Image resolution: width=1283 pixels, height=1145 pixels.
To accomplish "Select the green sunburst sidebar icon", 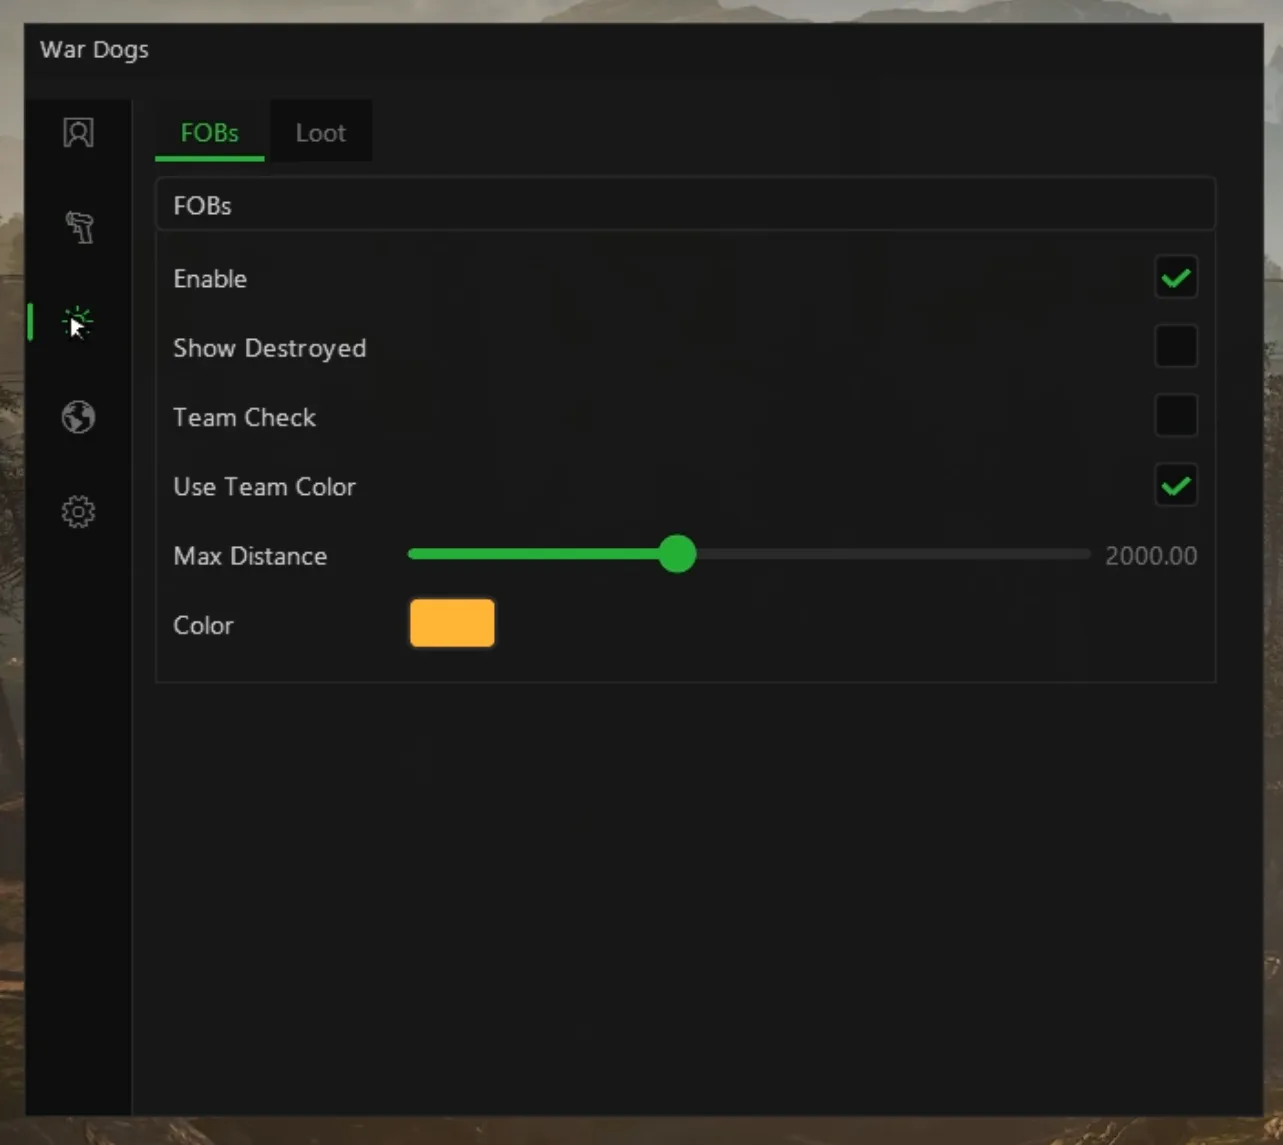I will [78, 322].
